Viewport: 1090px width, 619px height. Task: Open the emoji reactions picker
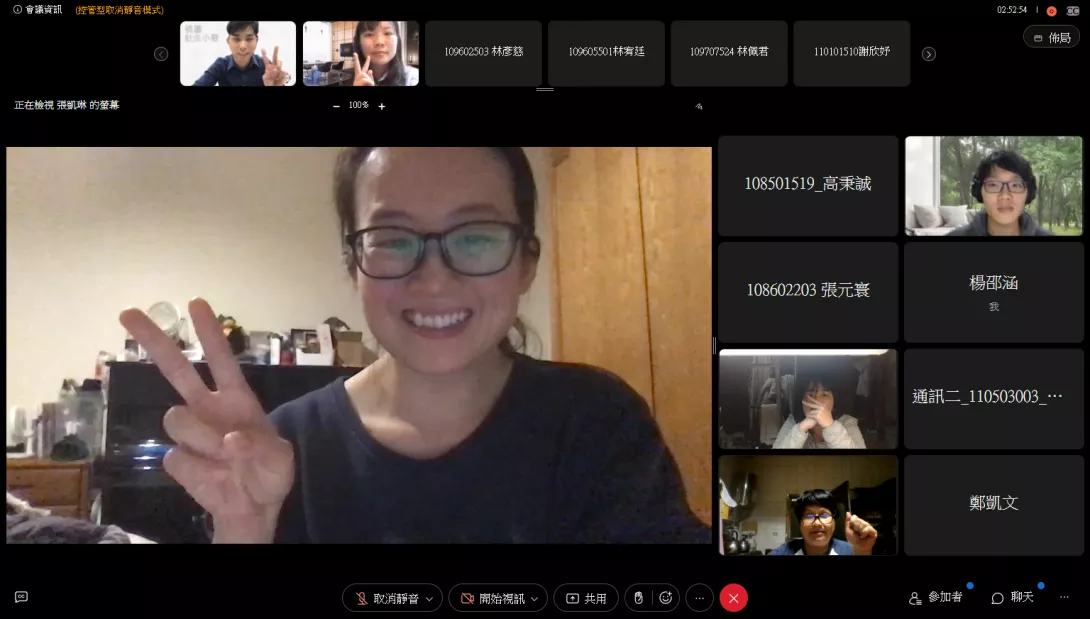(666, 598)
